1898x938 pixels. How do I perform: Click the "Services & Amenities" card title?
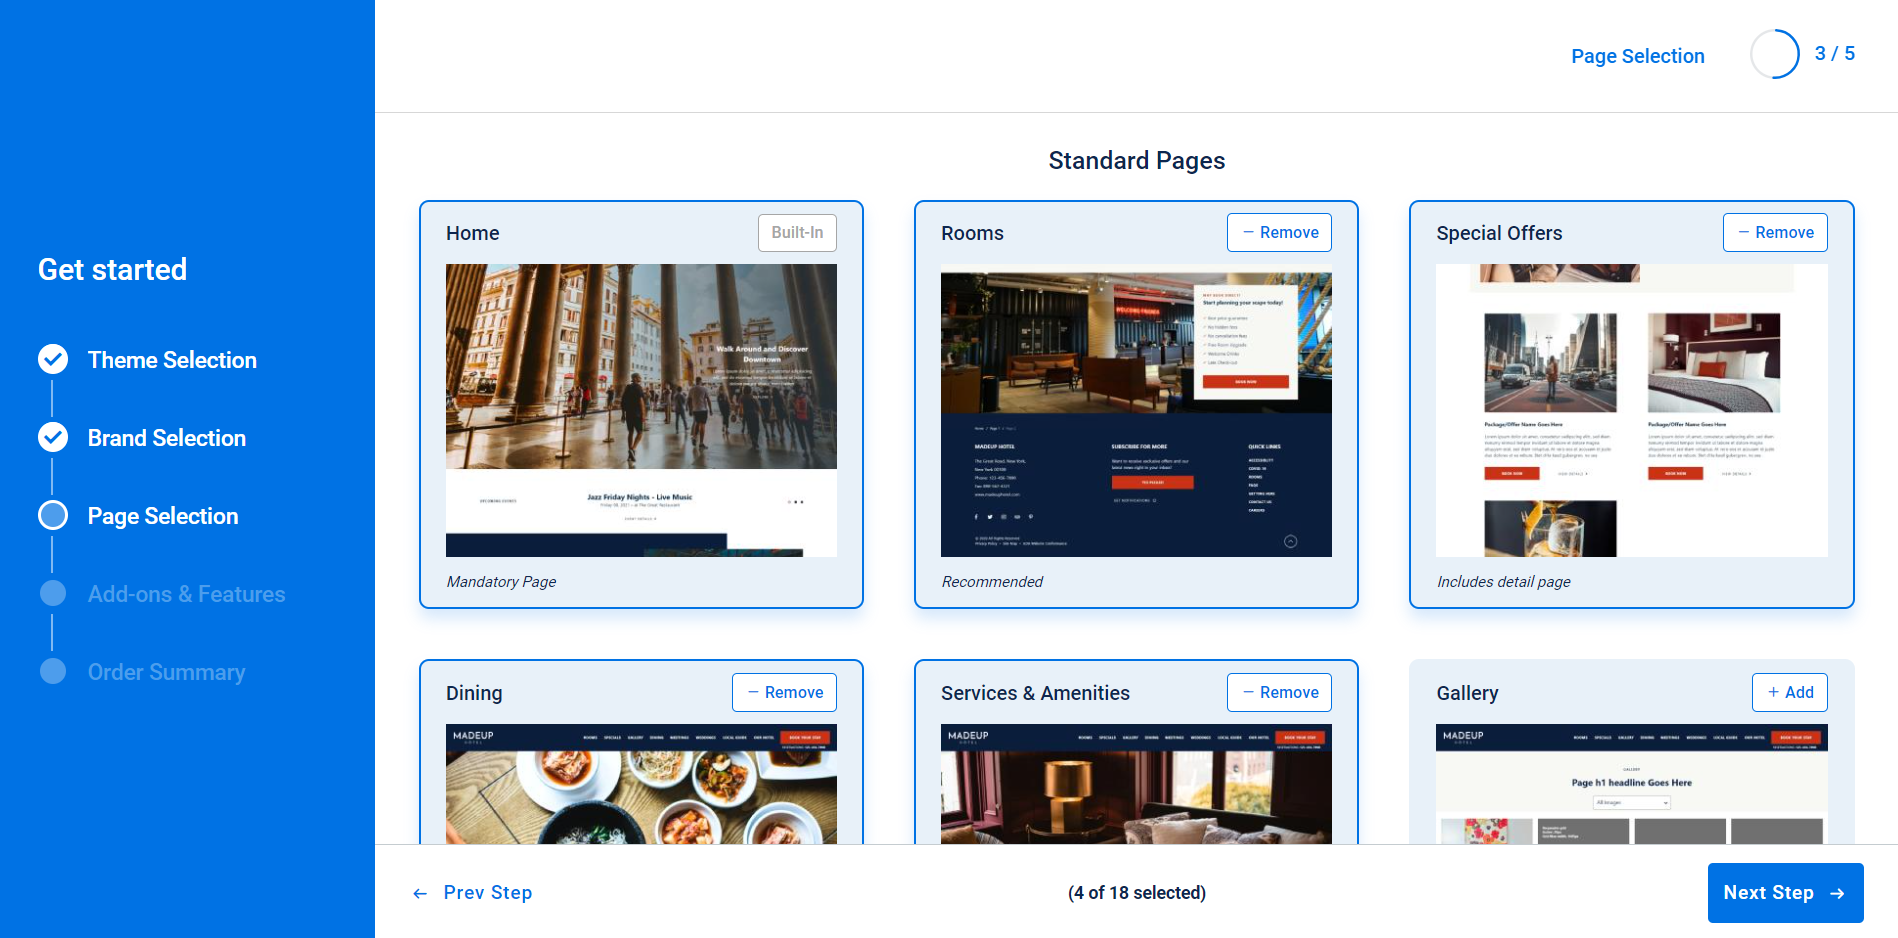pos(1035,693)
